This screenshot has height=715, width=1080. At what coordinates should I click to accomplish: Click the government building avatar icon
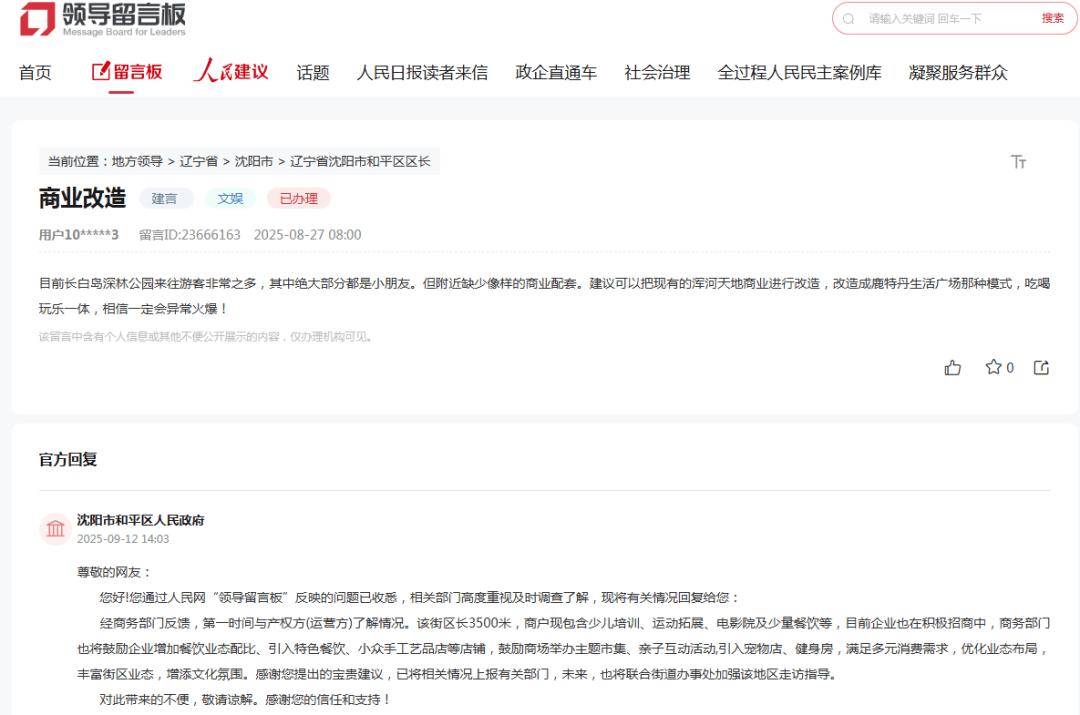click(55, 528)
